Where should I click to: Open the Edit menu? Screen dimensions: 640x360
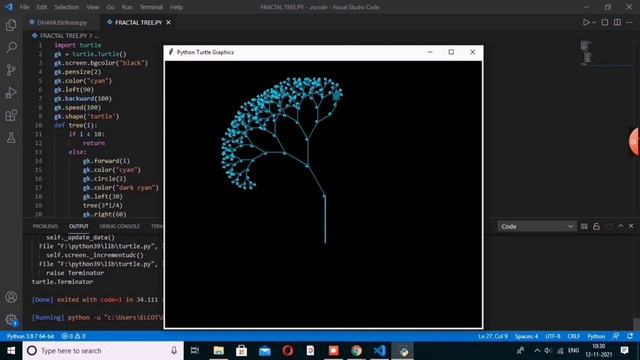pyautogui.click(x=42, y=7)
